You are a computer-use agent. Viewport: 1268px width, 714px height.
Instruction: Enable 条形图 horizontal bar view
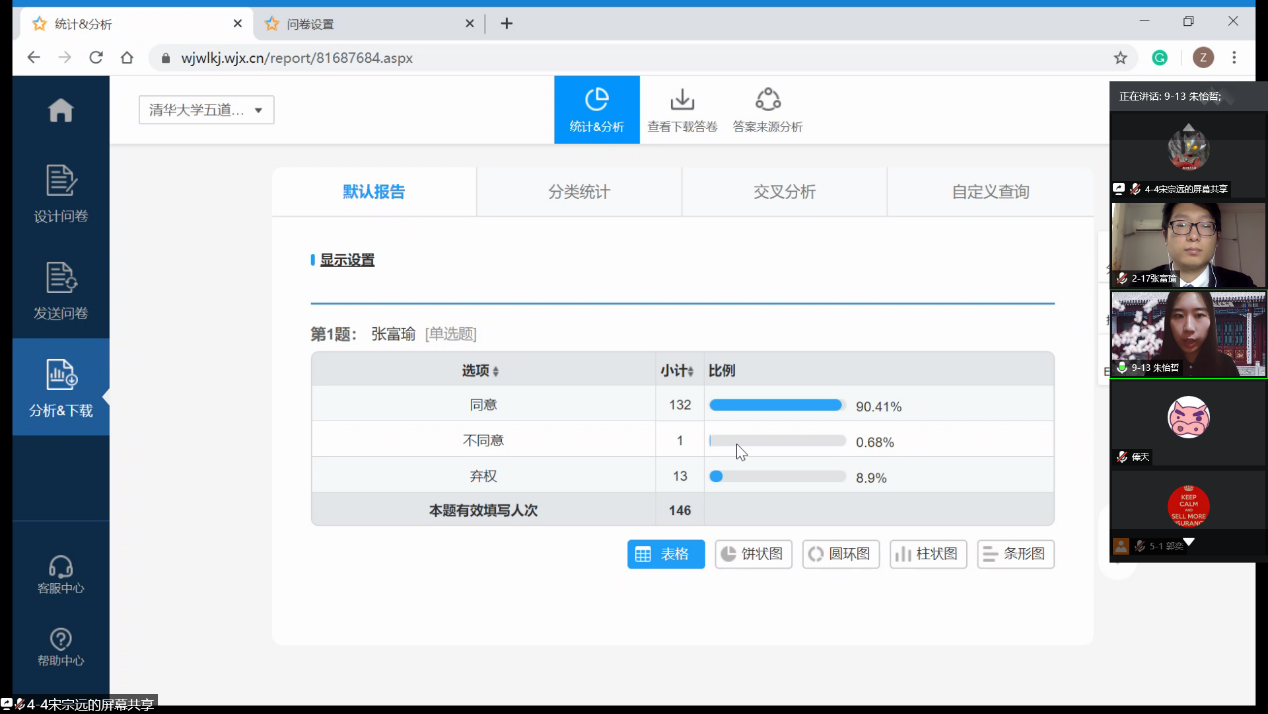tap(1015, 553)
